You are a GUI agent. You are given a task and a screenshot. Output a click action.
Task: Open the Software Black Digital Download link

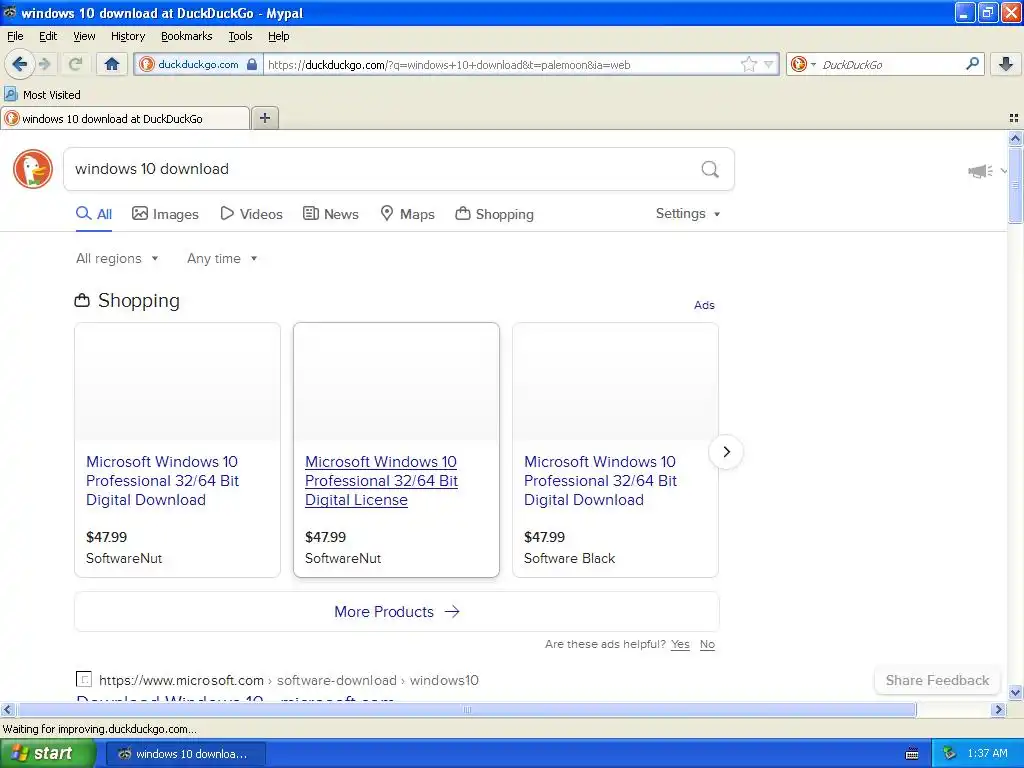[600, 481]
